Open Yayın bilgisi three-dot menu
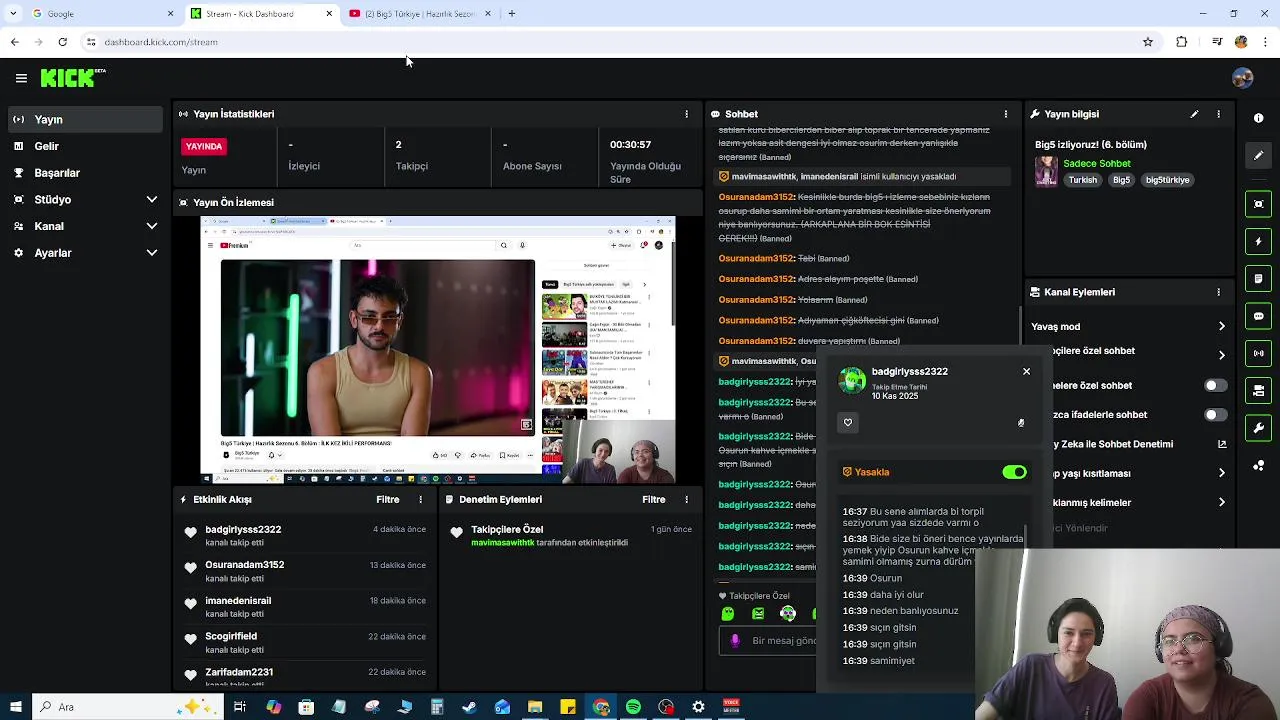 pyautogui.click(x=1218, y=114)
